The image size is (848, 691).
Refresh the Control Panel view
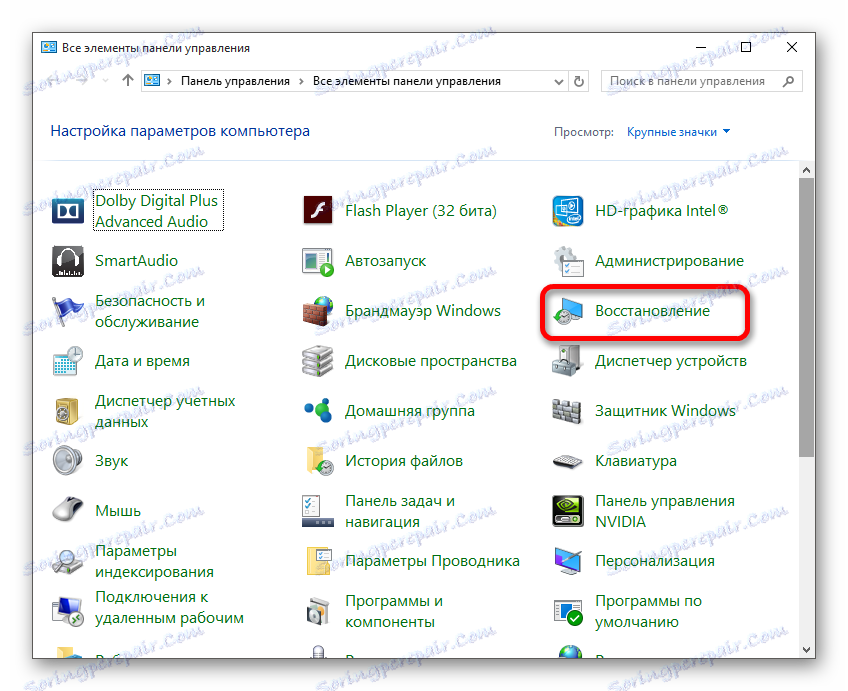click(x=579, y=82)
